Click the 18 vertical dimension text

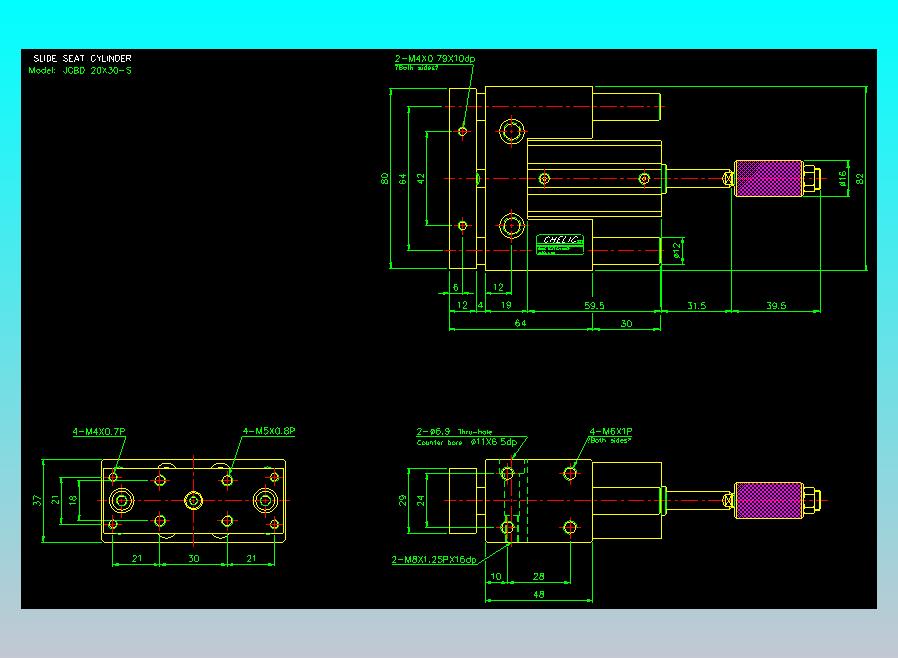[x=73, y=500]
